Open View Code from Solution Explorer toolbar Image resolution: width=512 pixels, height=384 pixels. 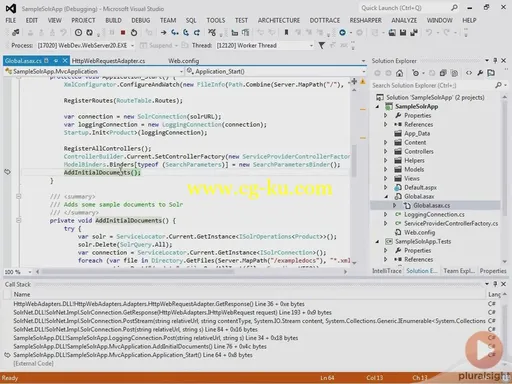(469, 73)
